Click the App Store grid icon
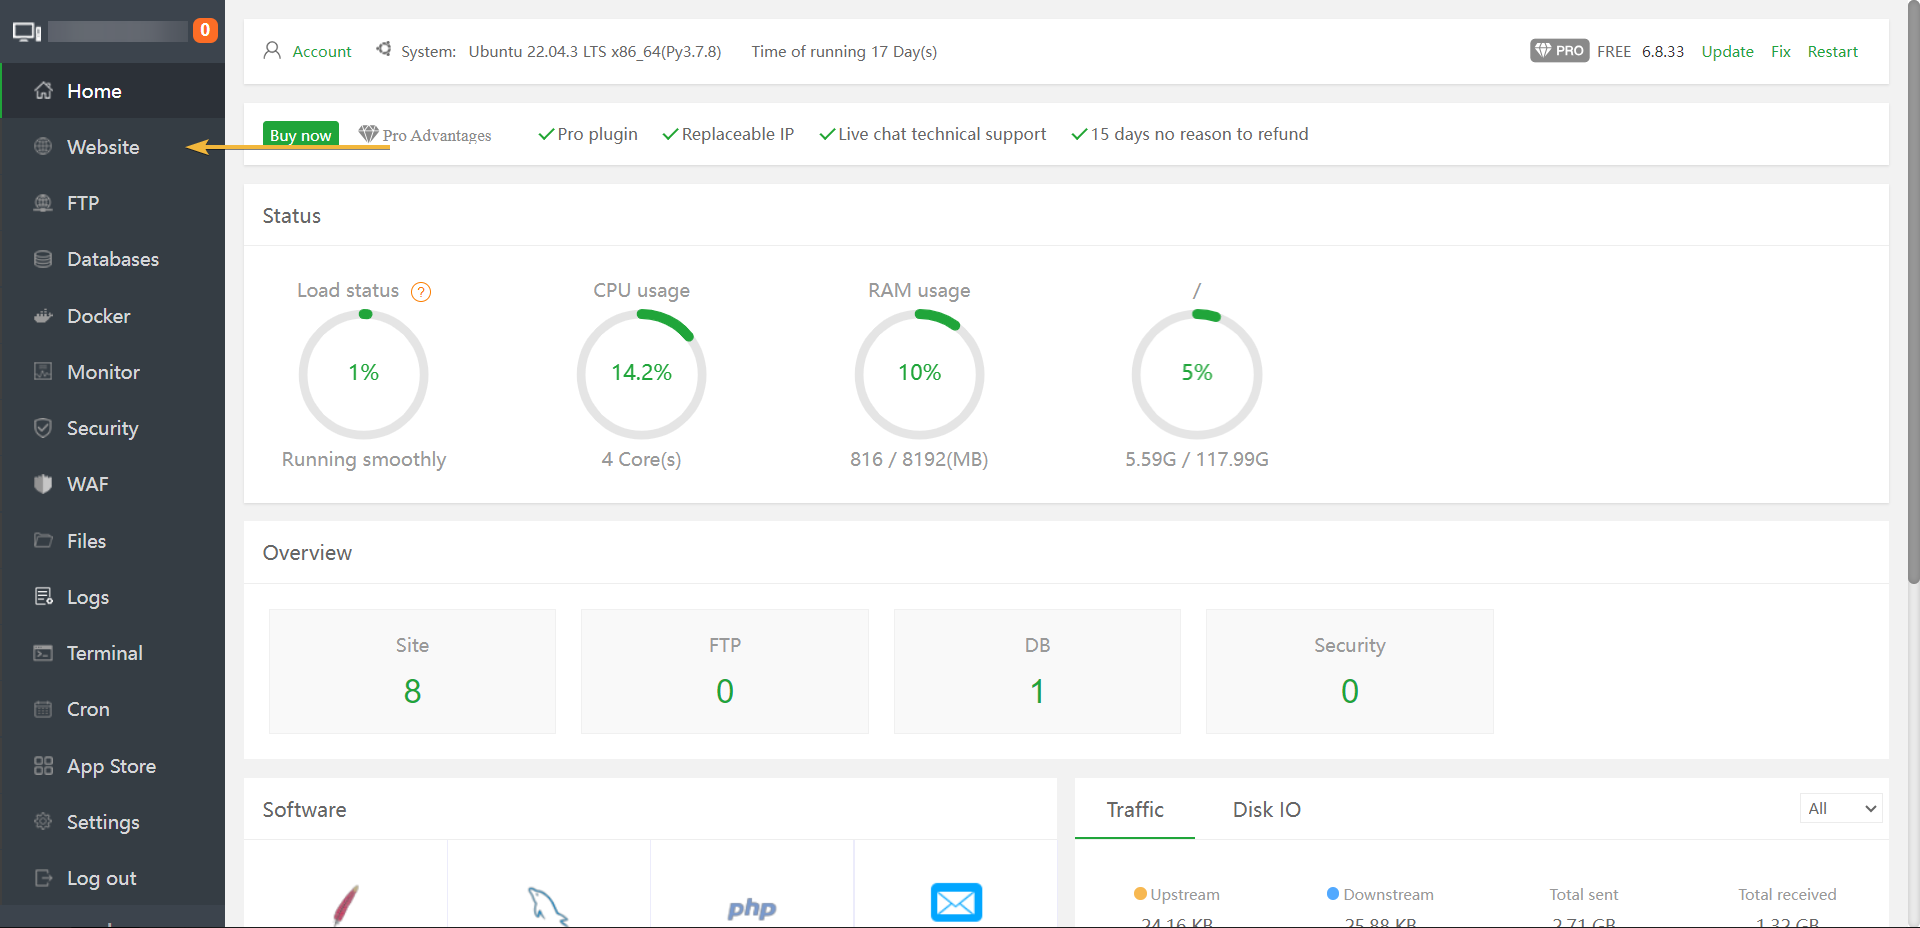Viewport: 1920px width, 928px height. pos(43,766)
